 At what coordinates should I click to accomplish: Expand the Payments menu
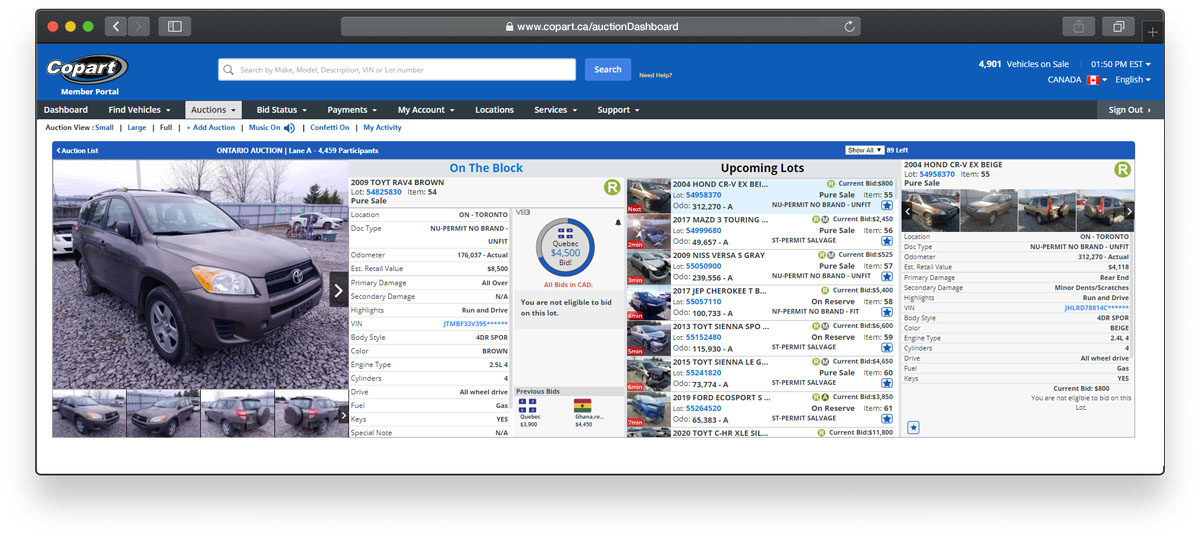(x=352, y=110)
